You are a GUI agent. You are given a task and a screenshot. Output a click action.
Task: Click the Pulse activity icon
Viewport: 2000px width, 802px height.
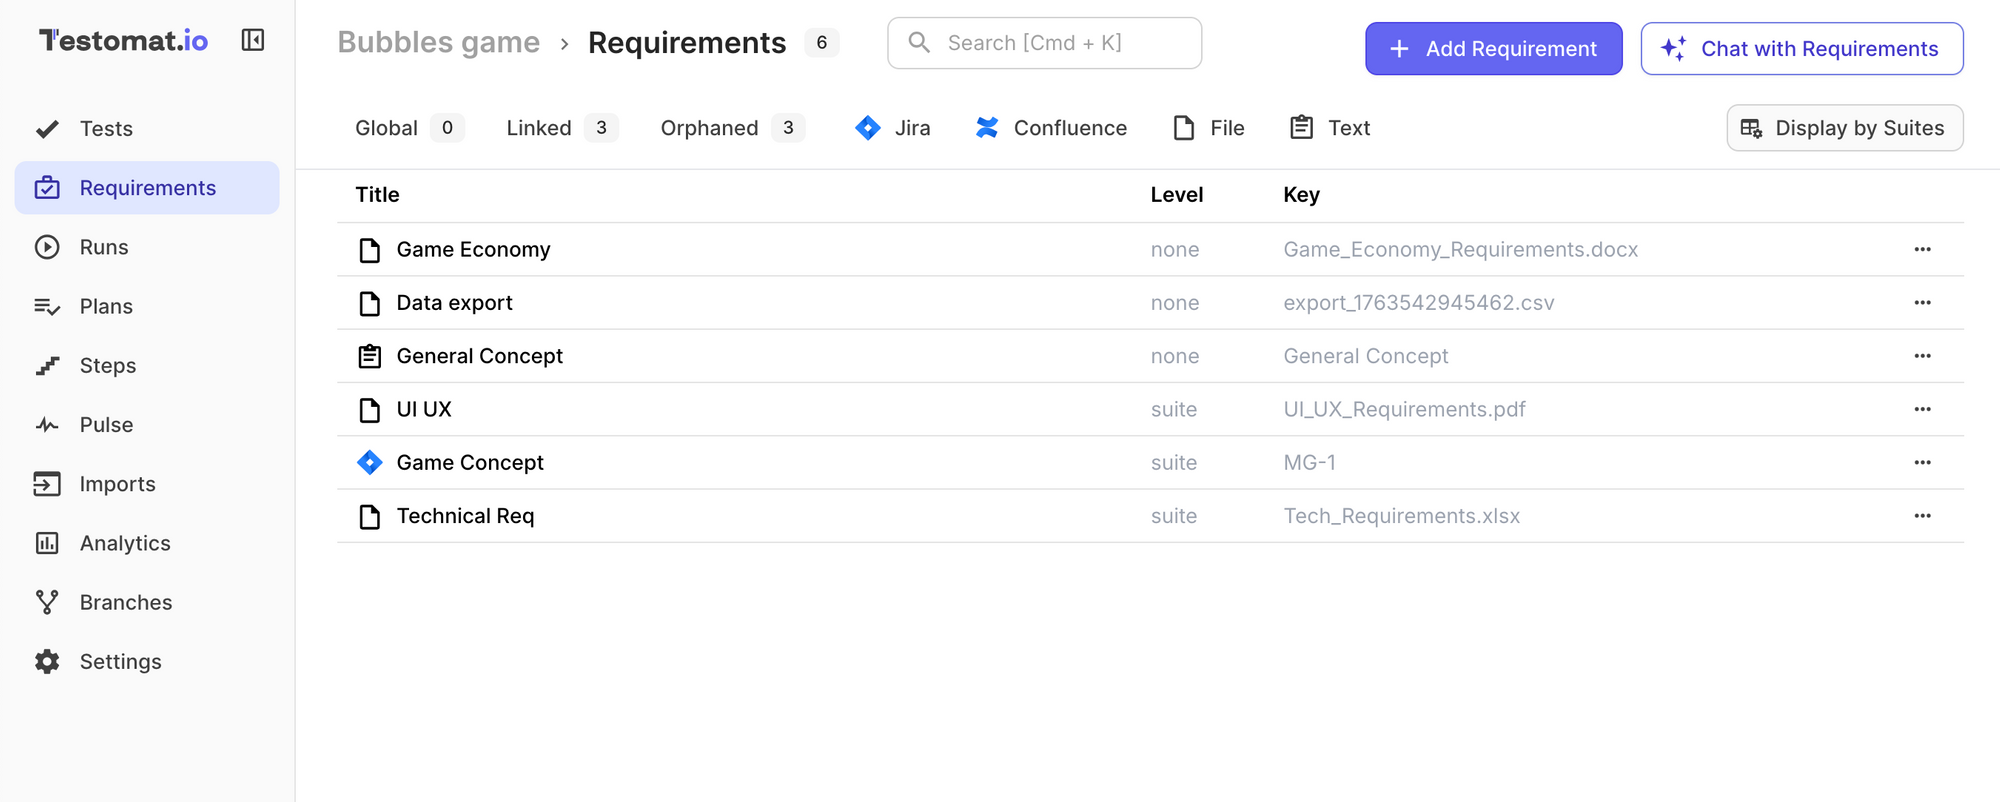point(47,425)
